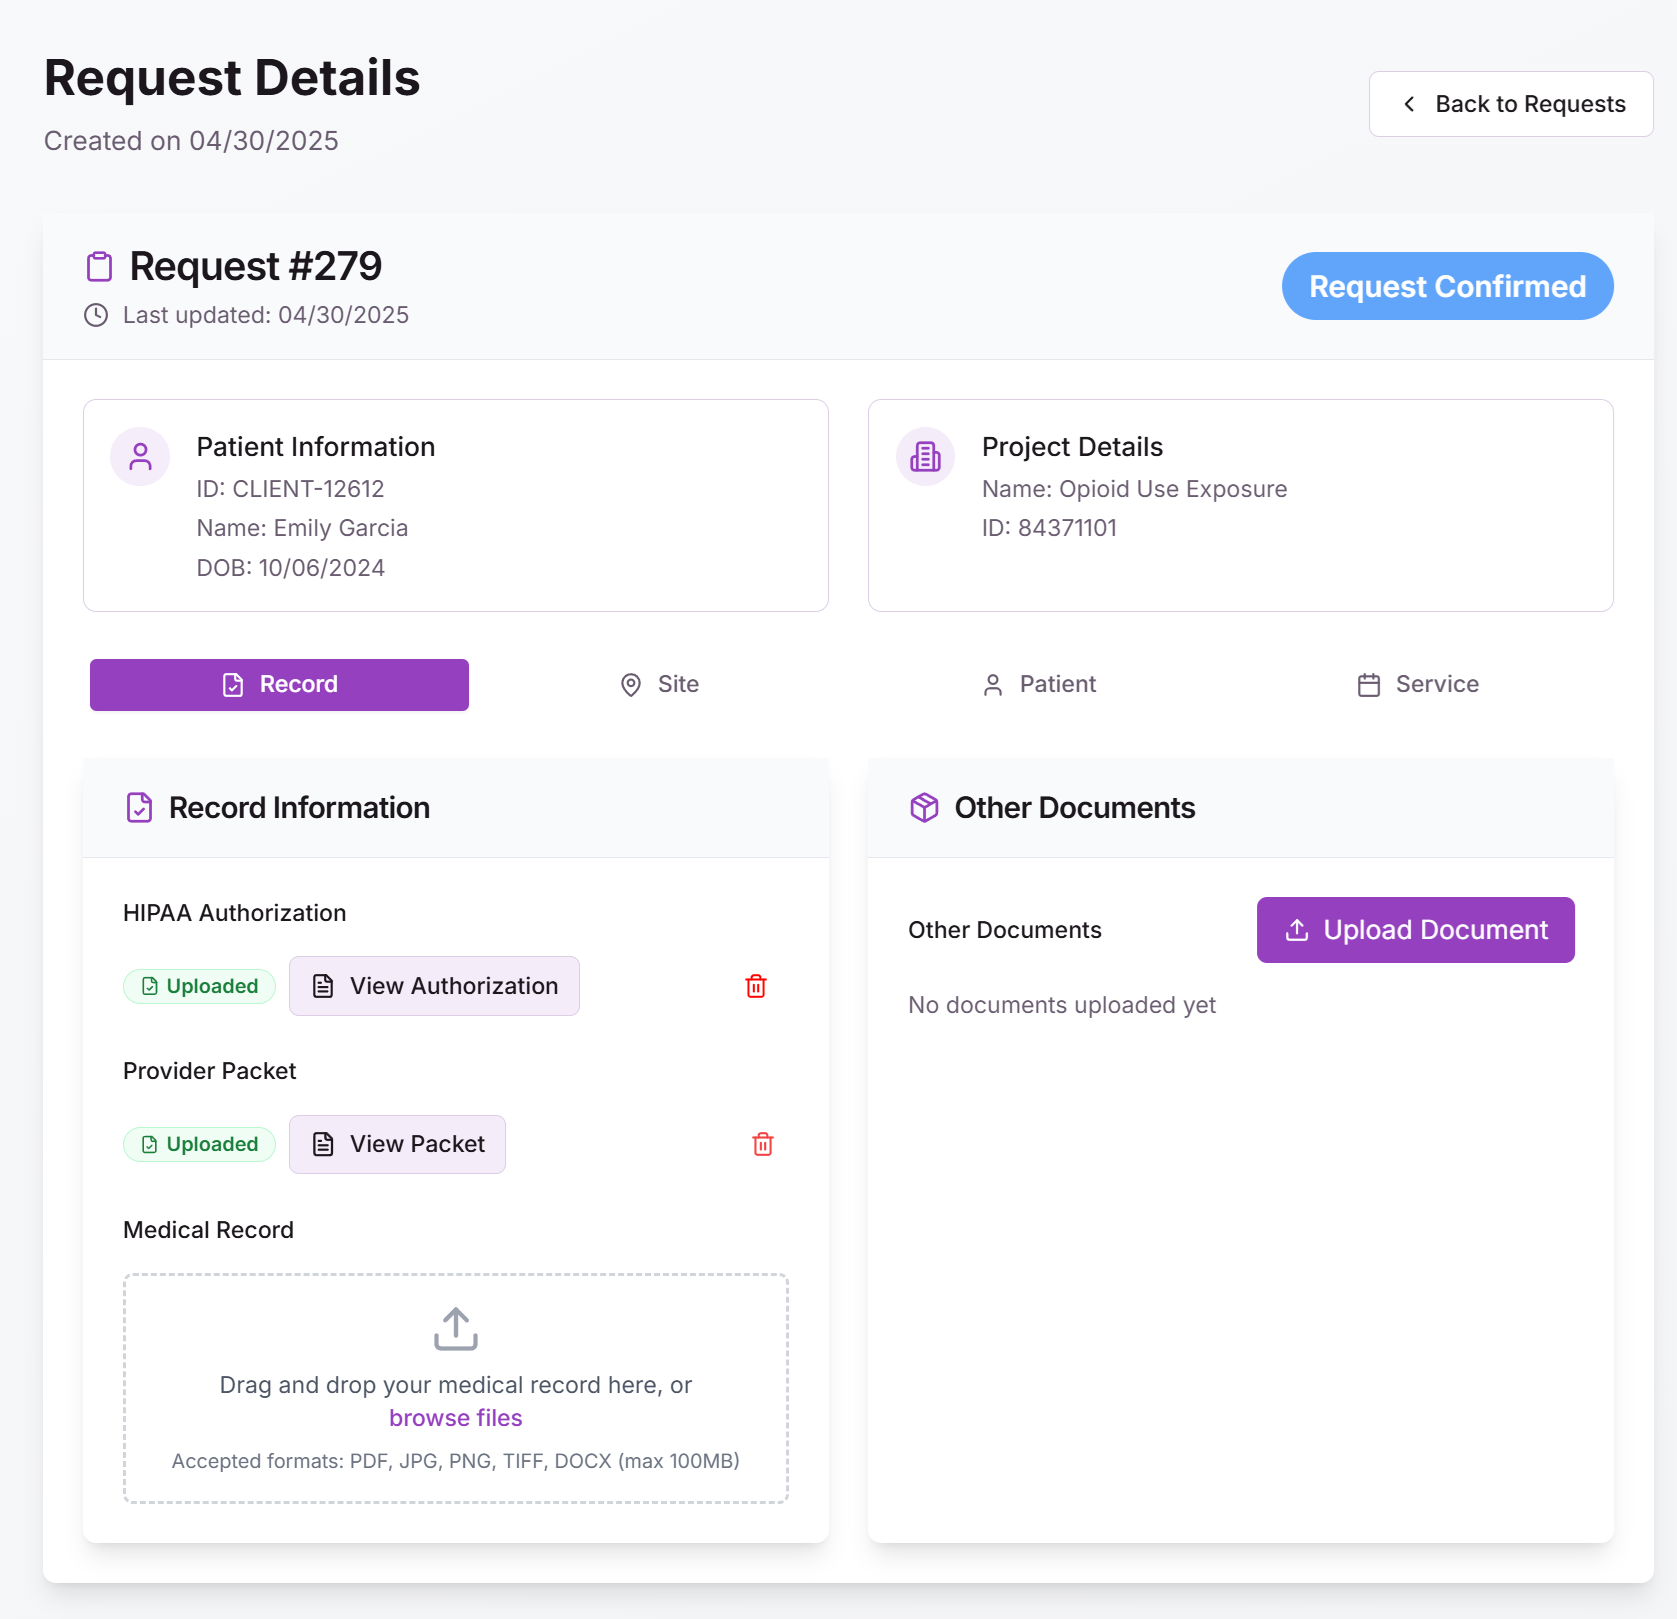This screenshot has width=1677, height=1619.
Task: Click the HIPAA Authorization Uploaded badge
Action: (x=199, y=986)
